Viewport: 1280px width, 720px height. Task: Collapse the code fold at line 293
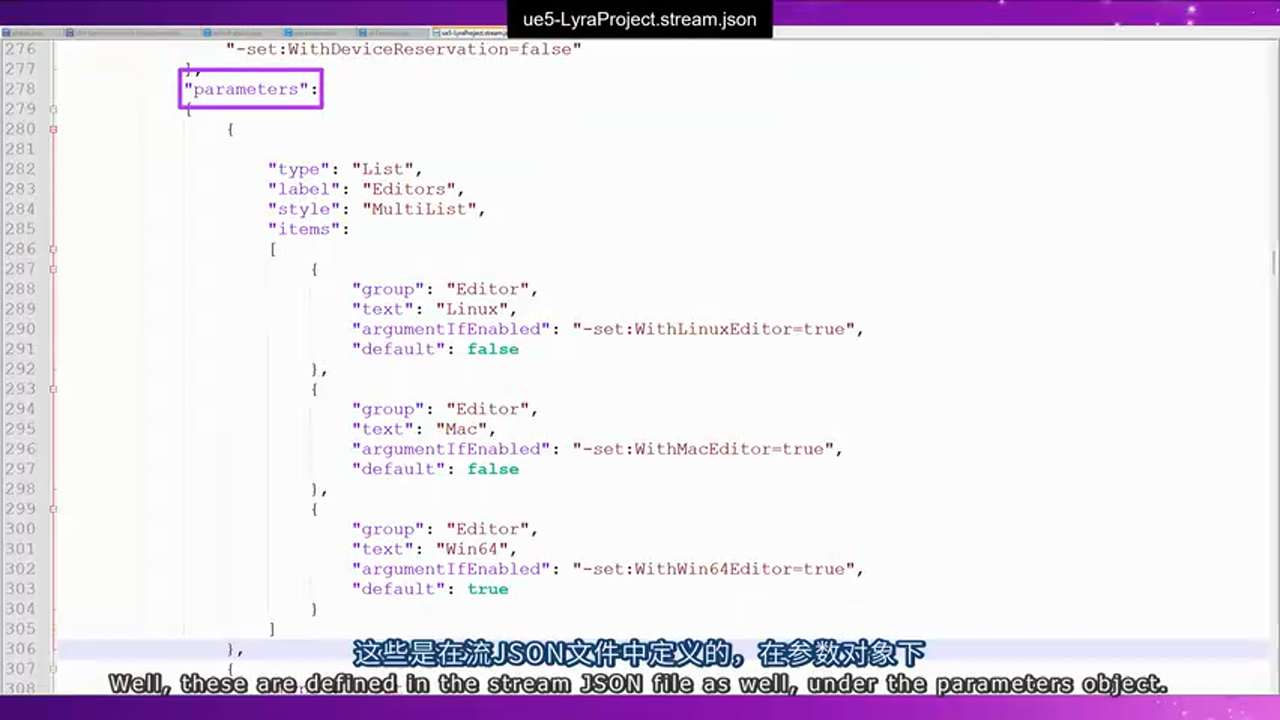(52, 388)
